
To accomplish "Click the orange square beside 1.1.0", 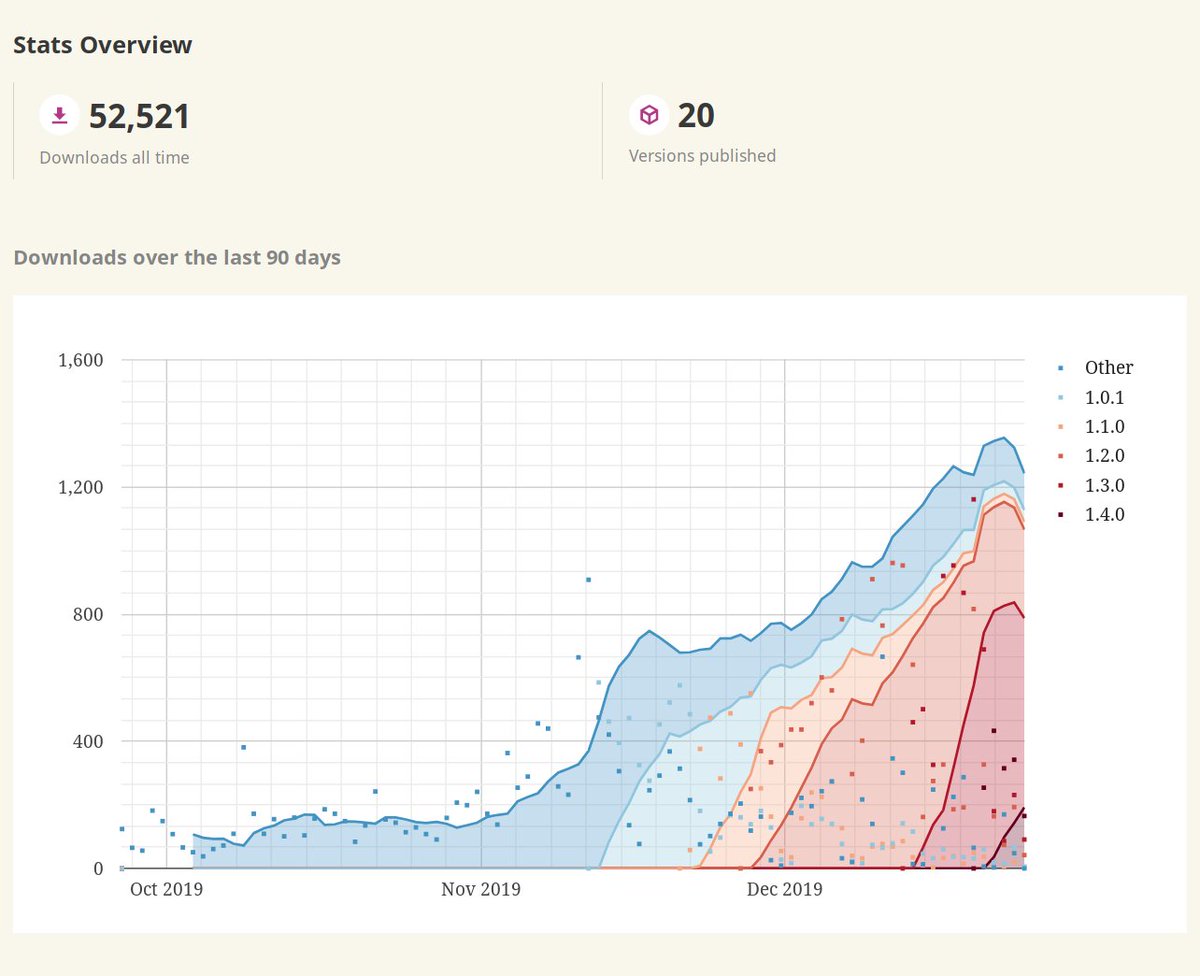I will point(1062,426).
